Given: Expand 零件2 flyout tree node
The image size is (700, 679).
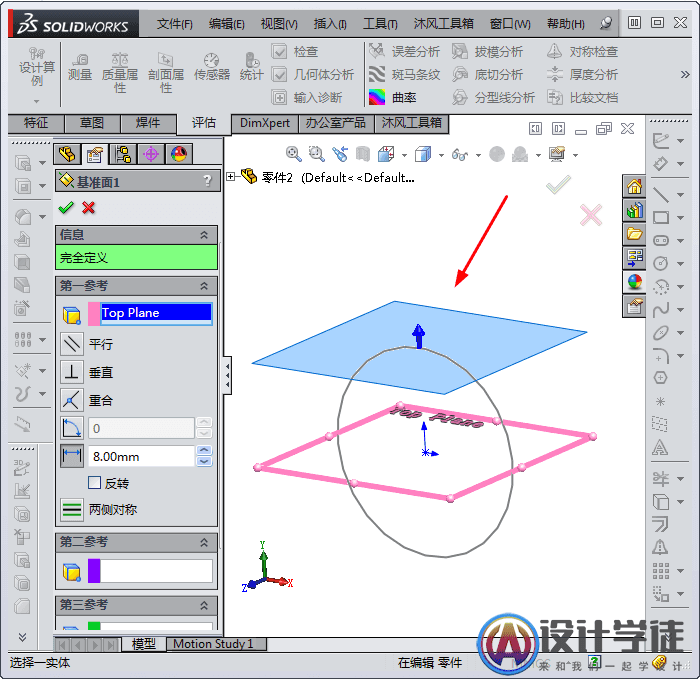Looking at the screenshot, I should (x=230, y=177).
